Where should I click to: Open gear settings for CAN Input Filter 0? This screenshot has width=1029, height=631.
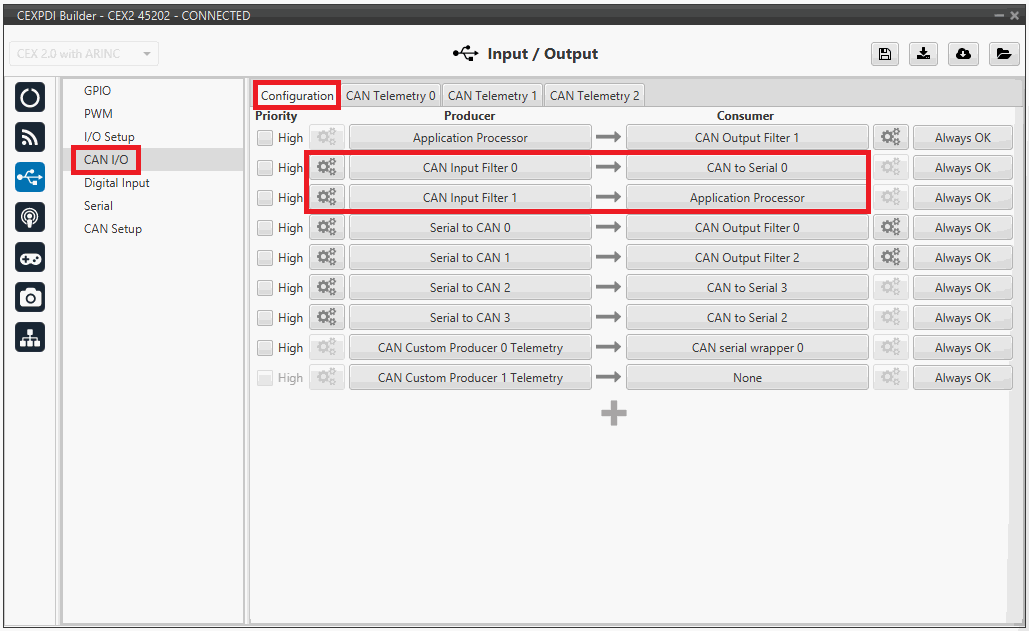tap(326, 168)
